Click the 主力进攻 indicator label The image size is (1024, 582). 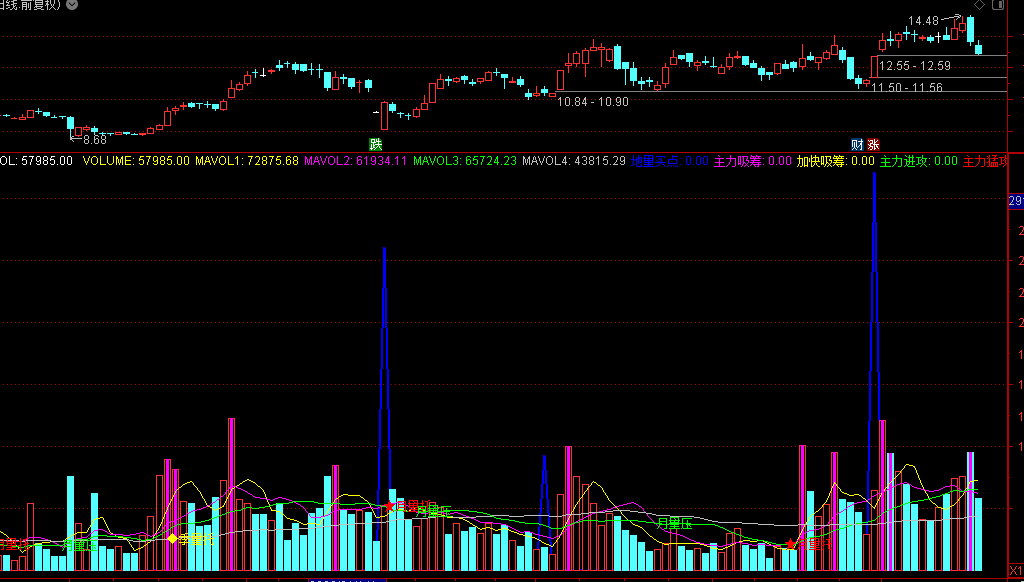pos(918,161)
